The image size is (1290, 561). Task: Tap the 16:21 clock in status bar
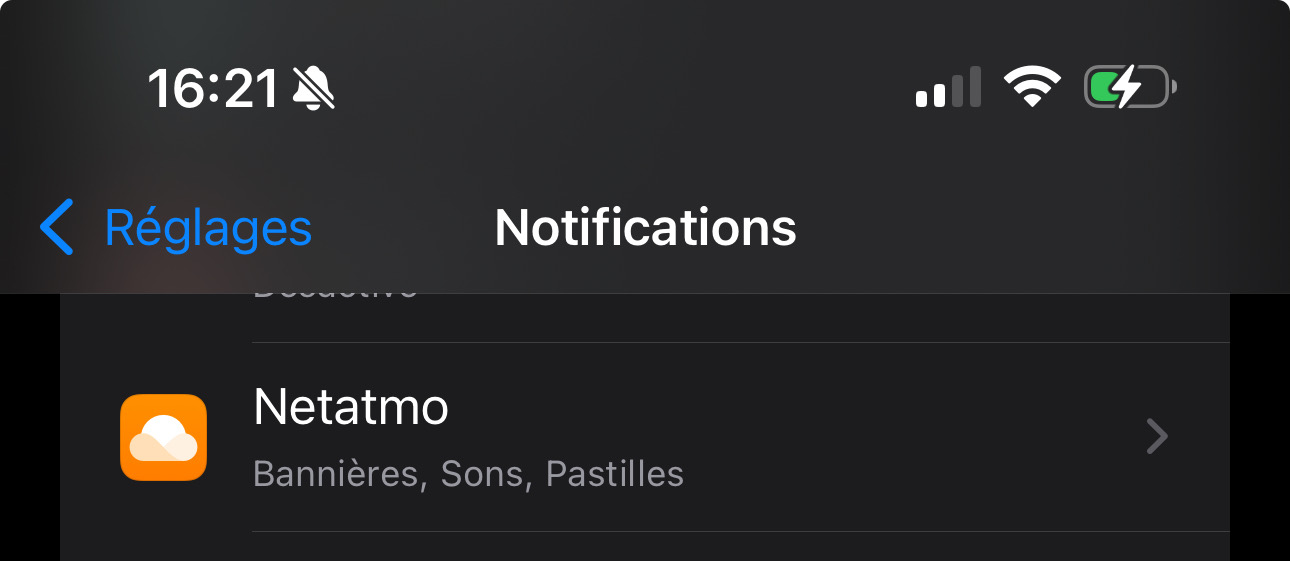pyautogui.click(x=213, y=89)
